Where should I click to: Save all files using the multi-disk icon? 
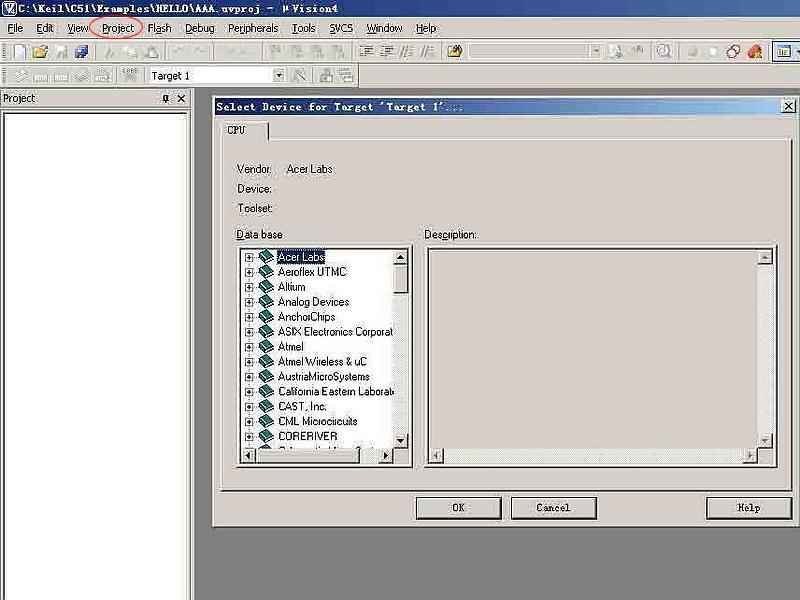click(81, 51)
